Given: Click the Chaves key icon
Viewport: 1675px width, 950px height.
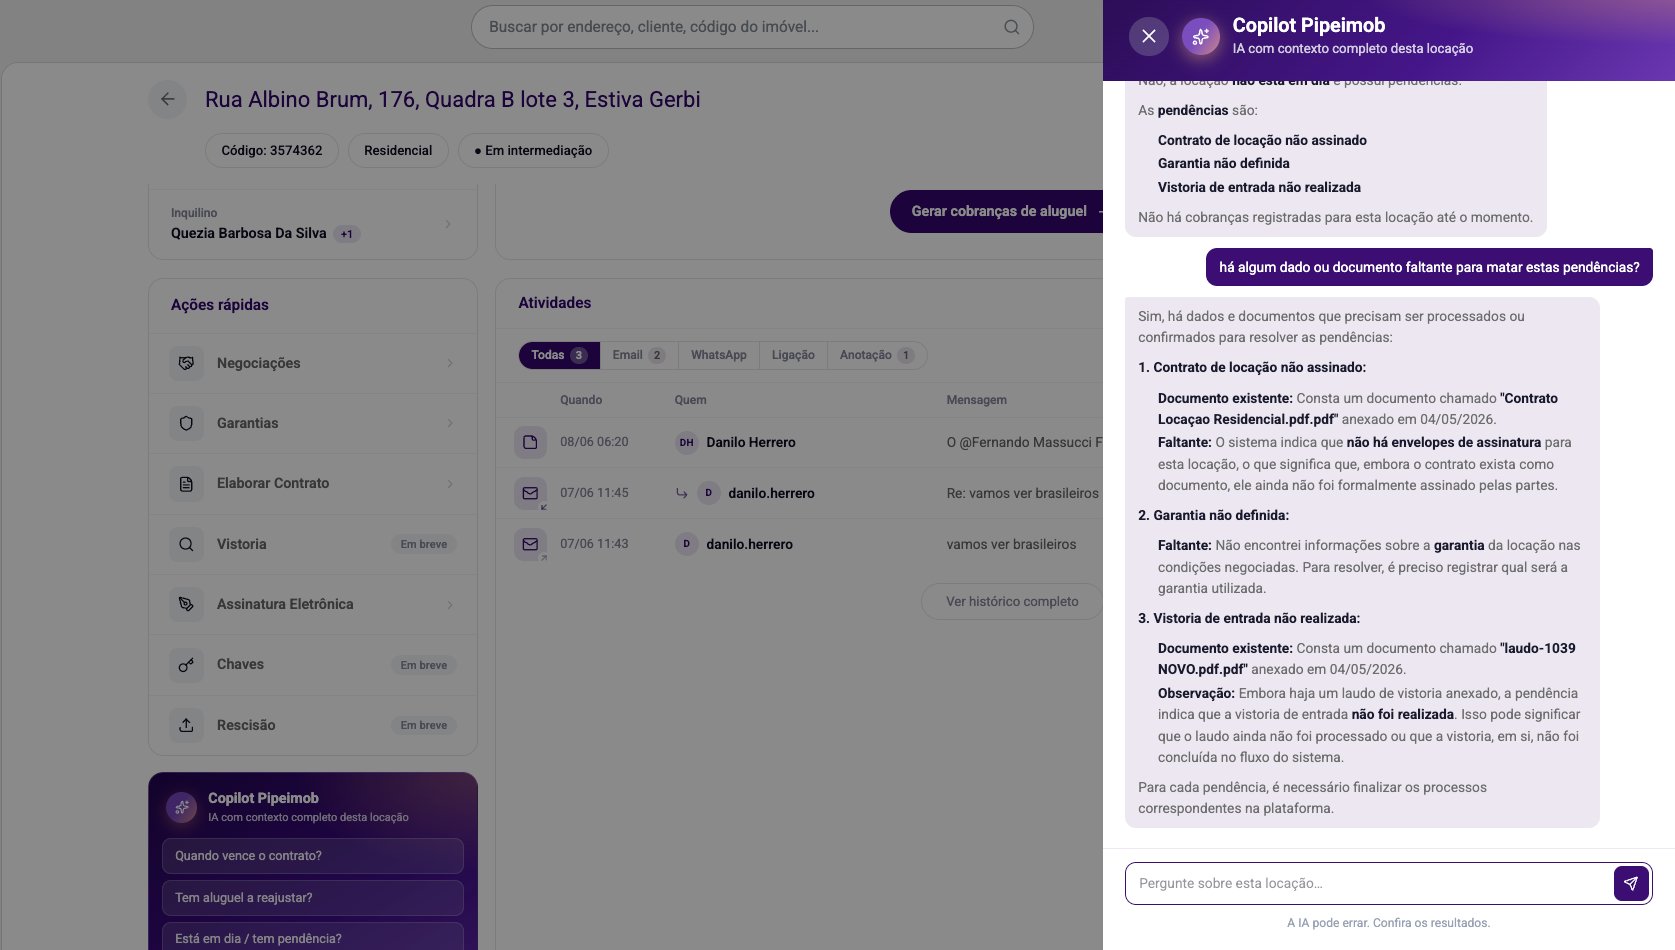Looking at the screenshot, I should click(x=186, y=664).
